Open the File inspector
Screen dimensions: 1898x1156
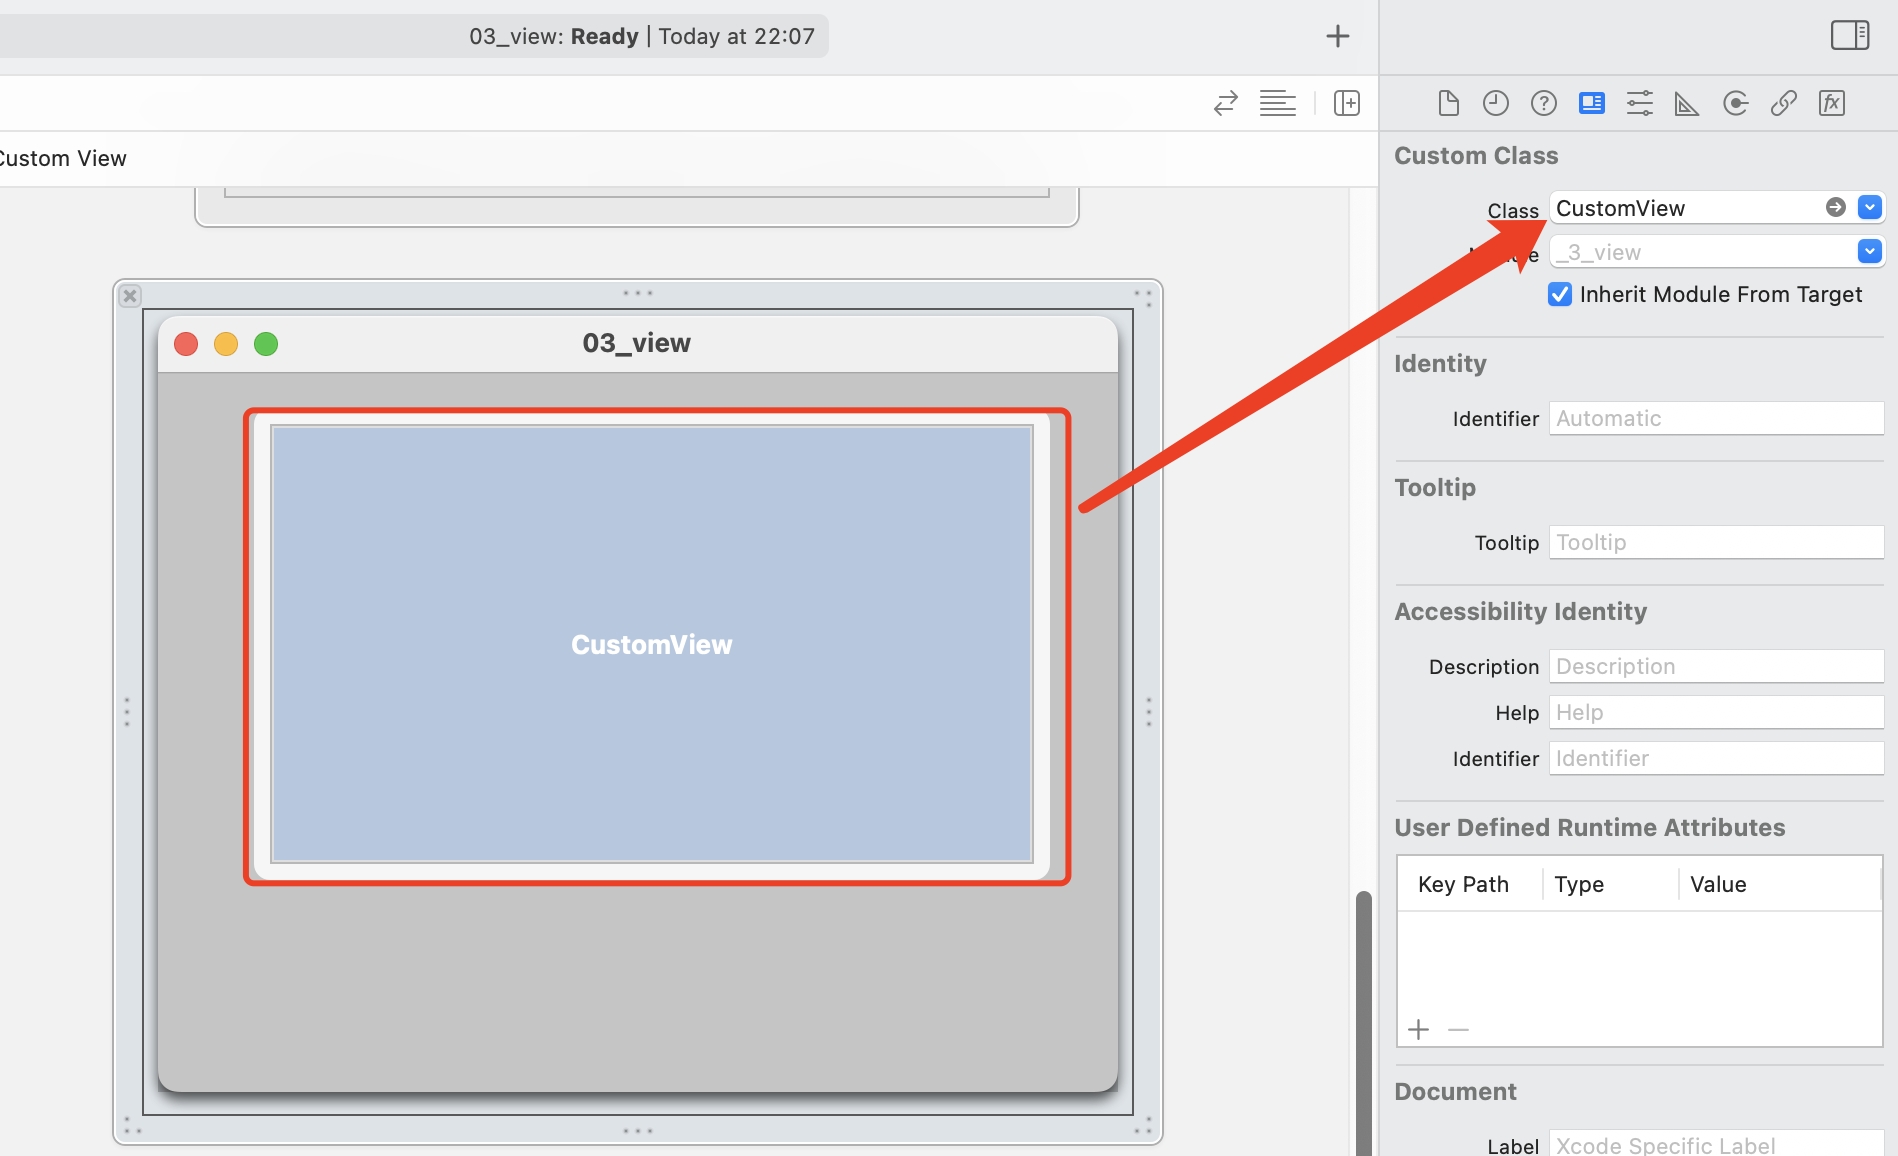[1448, 103]
